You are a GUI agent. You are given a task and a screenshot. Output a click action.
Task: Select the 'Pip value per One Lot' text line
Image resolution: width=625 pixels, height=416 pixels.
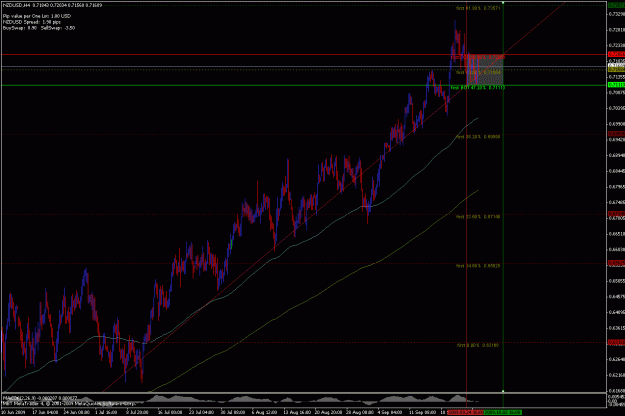(x=37, y=16)
